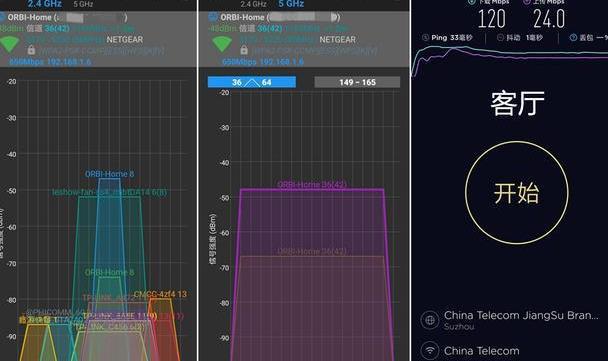Open China Telecom JiangSu server selection

coord(510,320)
